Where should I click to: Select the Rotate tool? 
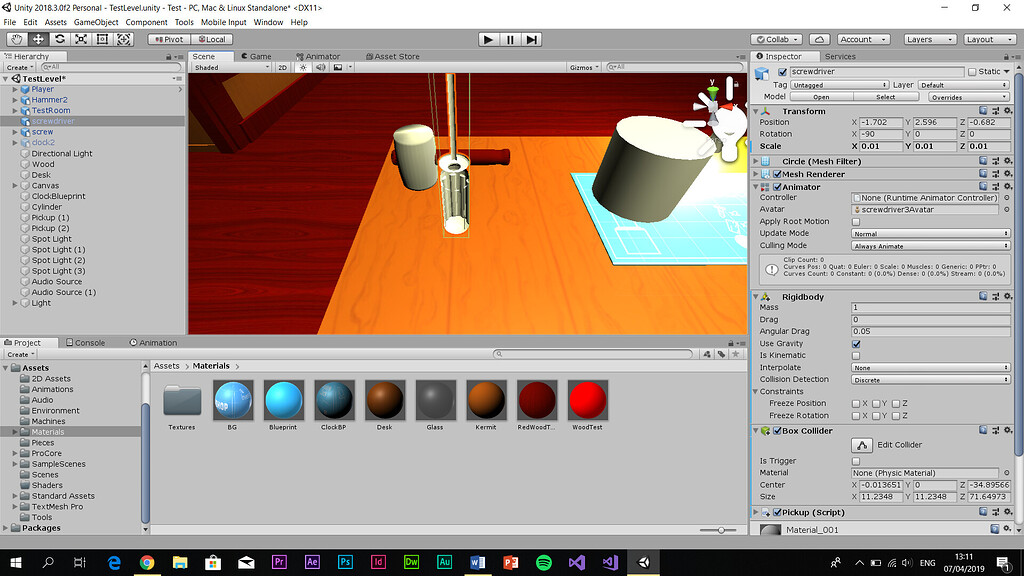point(59,39)
